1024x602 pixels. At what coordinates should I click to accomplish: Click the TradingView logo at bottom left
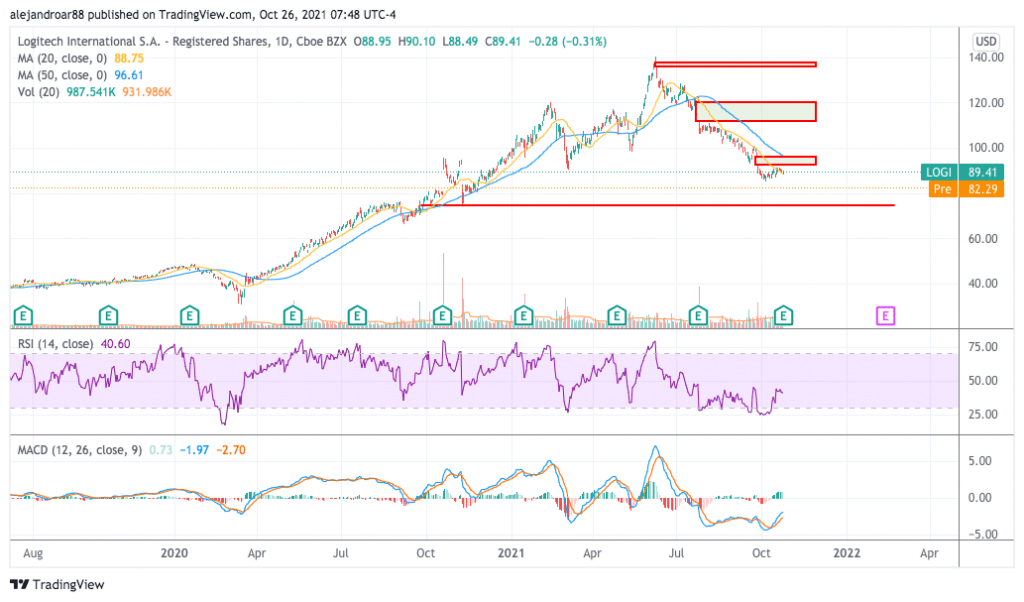point(57,584)
